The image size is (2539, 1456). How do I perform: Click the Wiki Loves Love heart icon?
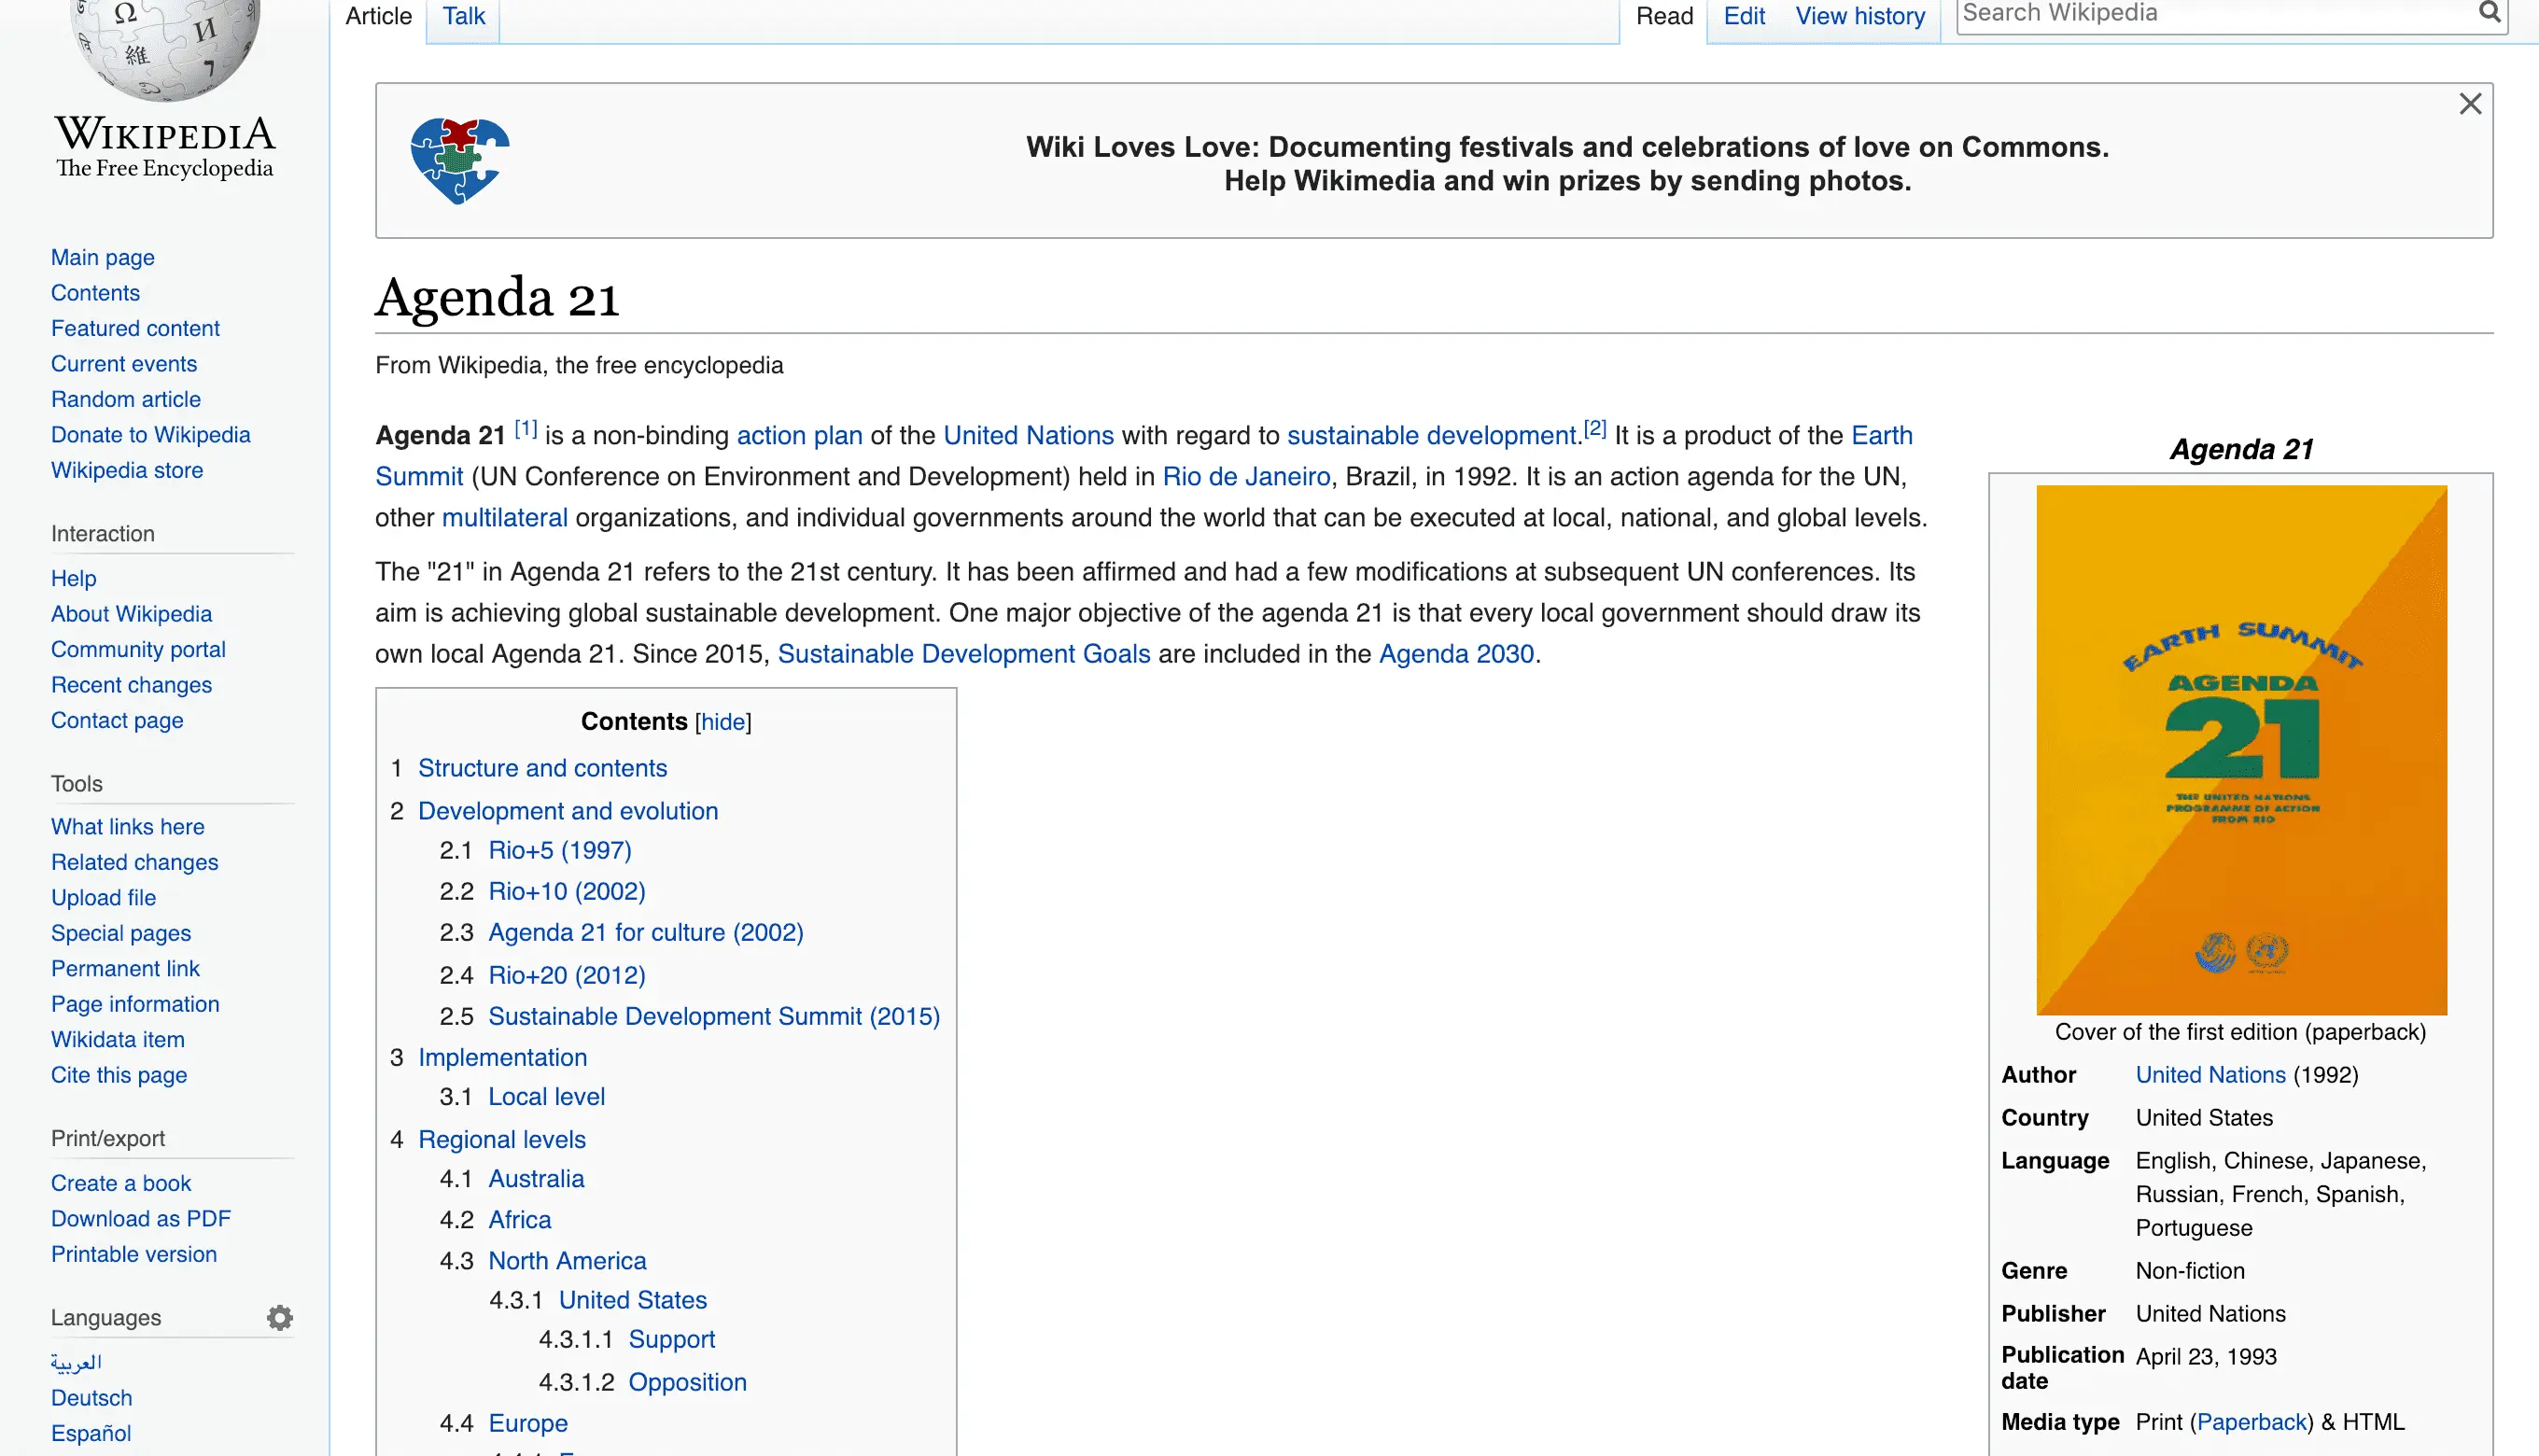point(460,160)
